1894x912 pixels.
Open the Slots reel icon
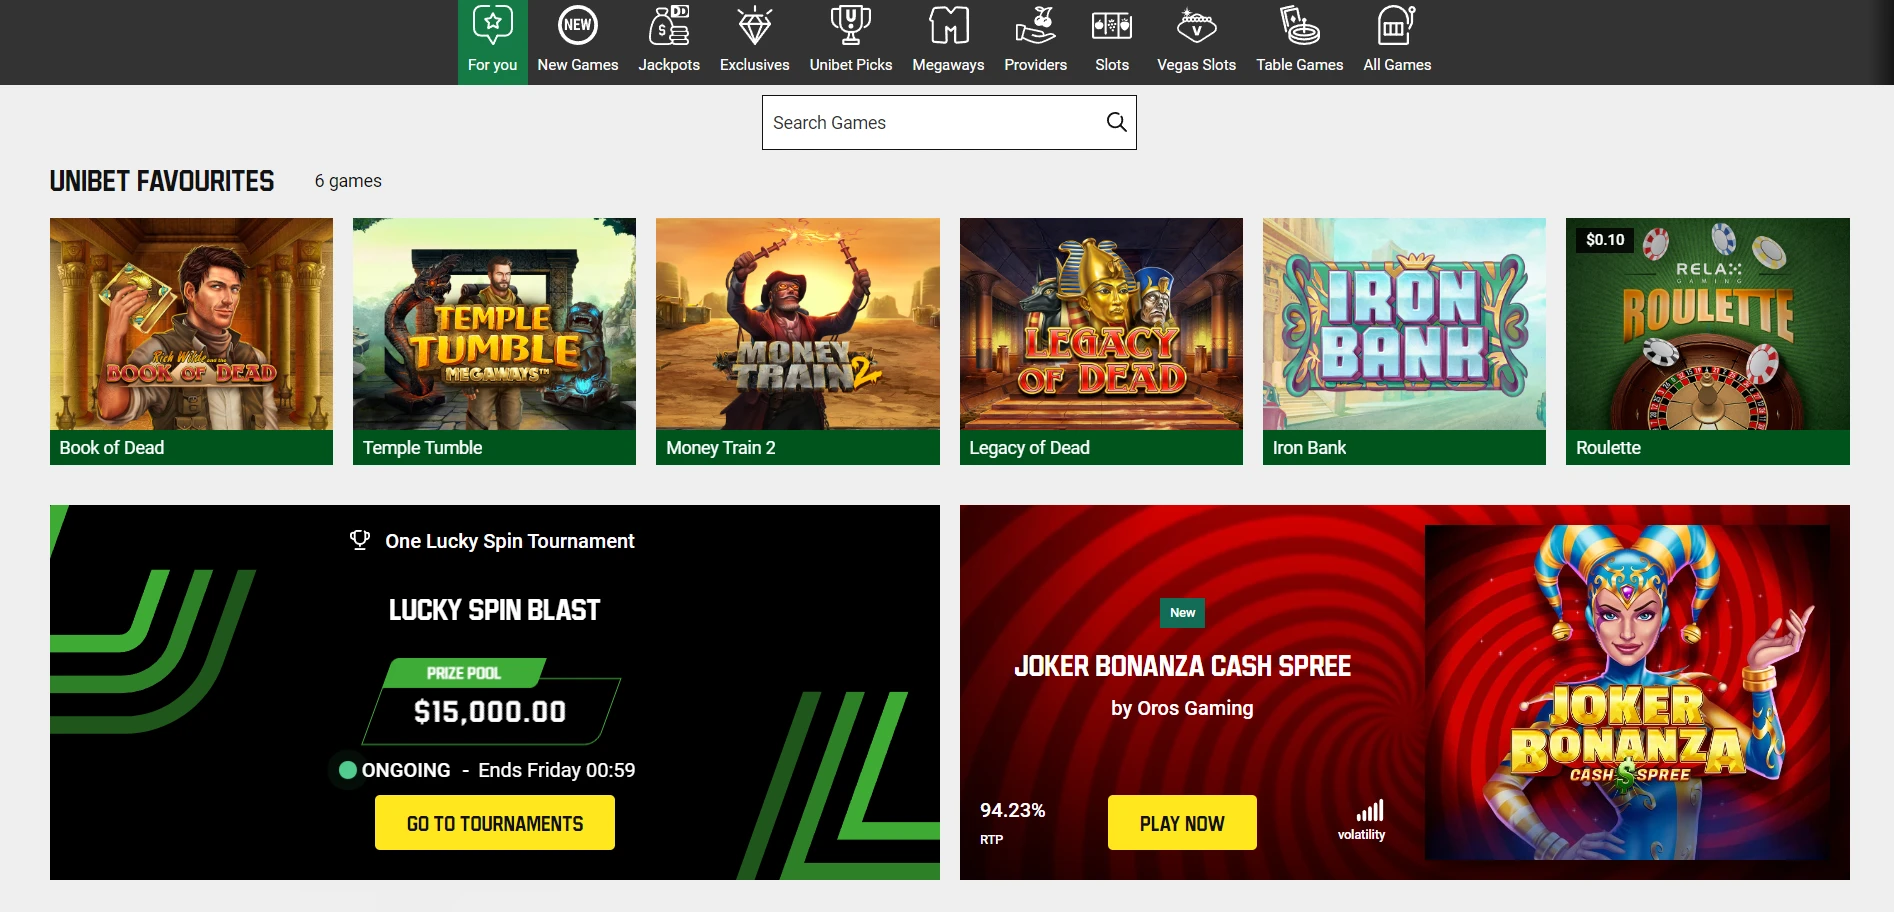[x=1111, y=25]
